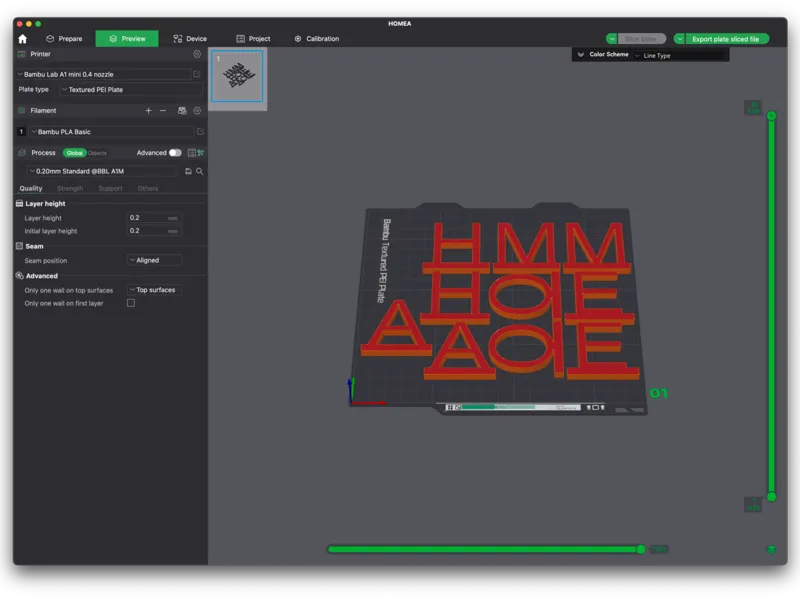800x600 pixels.
Task: Remove a filament with minus icon
Action: tap(163, 111)
